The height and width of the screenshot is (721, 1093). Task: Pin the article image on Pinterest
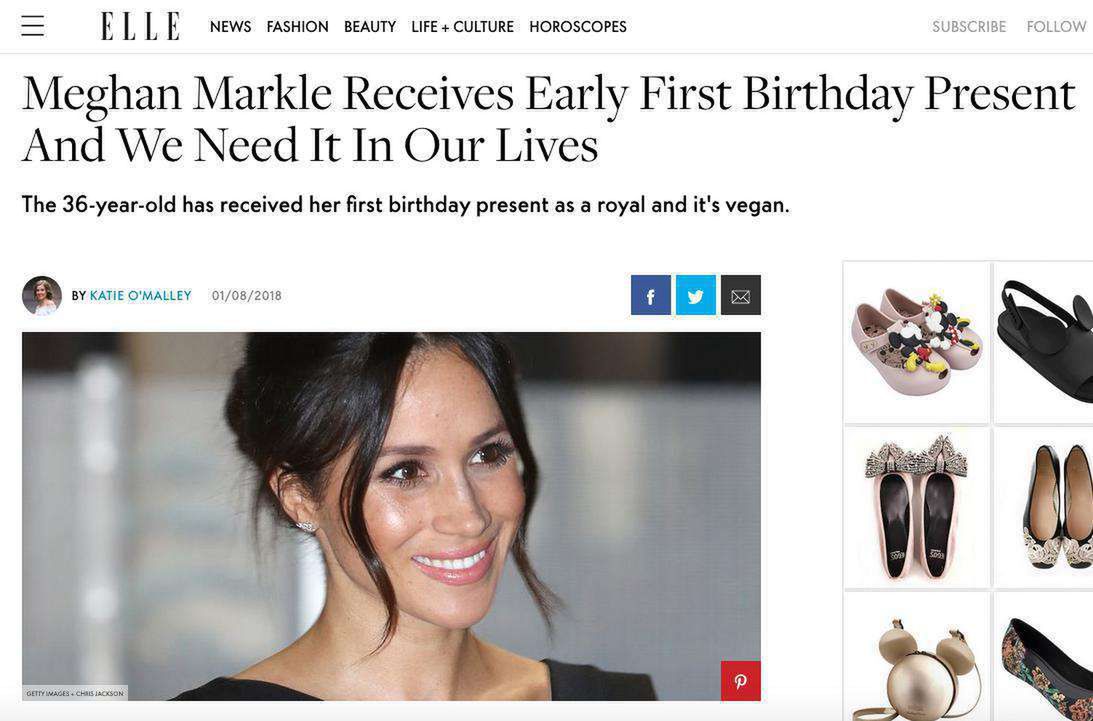740,681
